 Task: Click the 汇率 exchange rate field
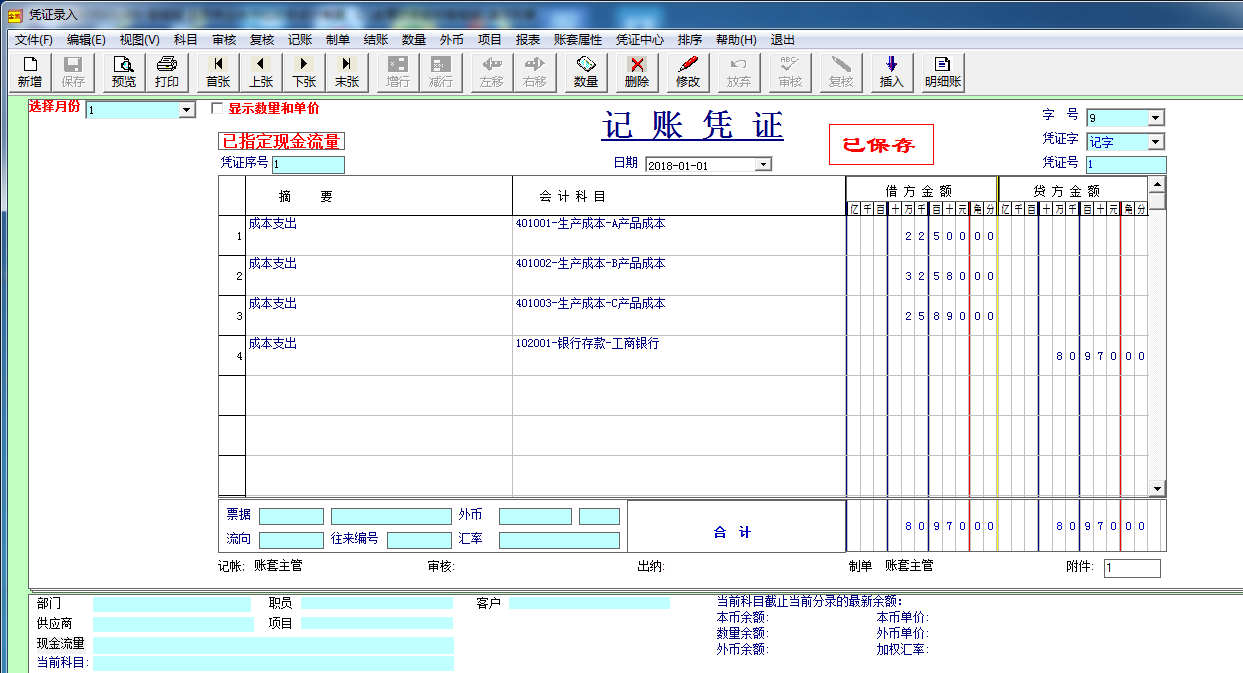[x=559, y=540]
